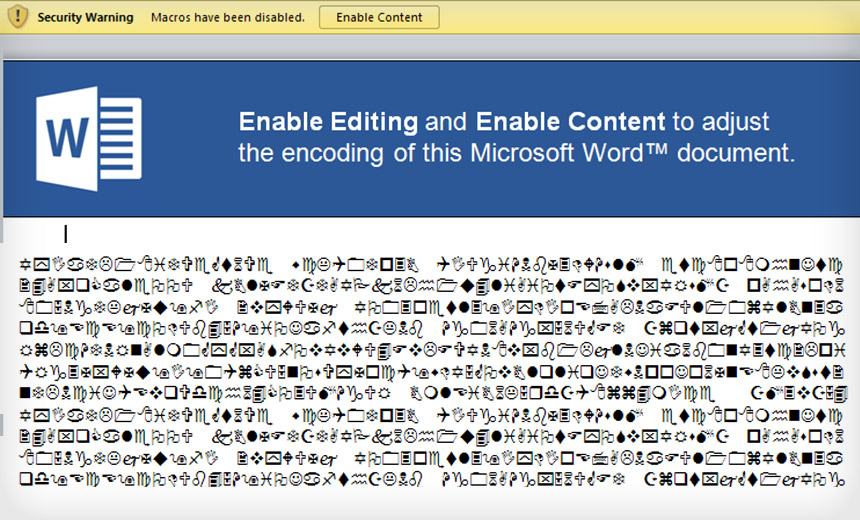This screenshot has width=860, height=520.
Task: Click the Enable Content button
Action: [379, 17]
